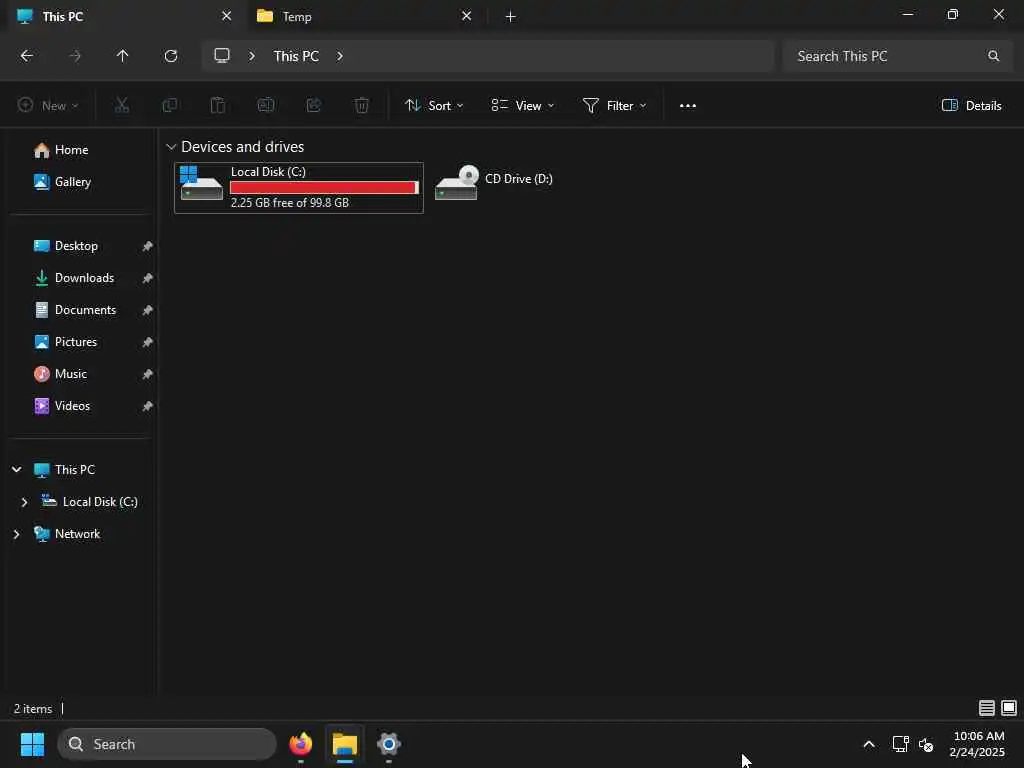Click chevron after This PC in address bar
The width and height of the screenshot is (1024, 768).
(x=340, y=56)
